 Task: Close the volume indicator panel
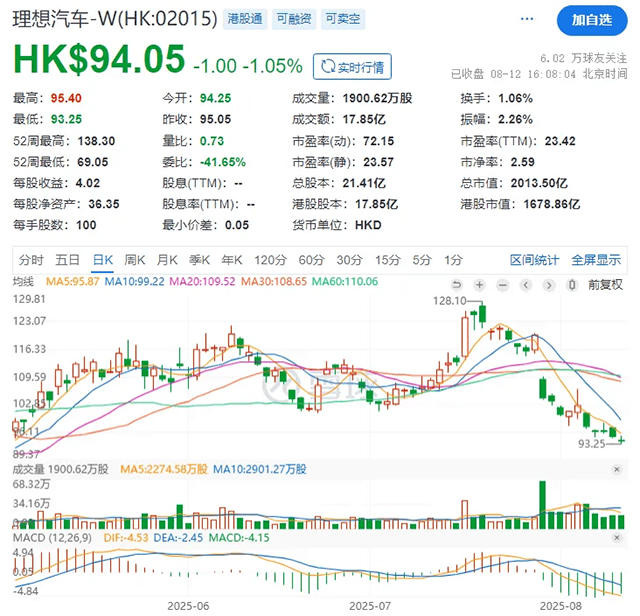click(x=617, y=469)
